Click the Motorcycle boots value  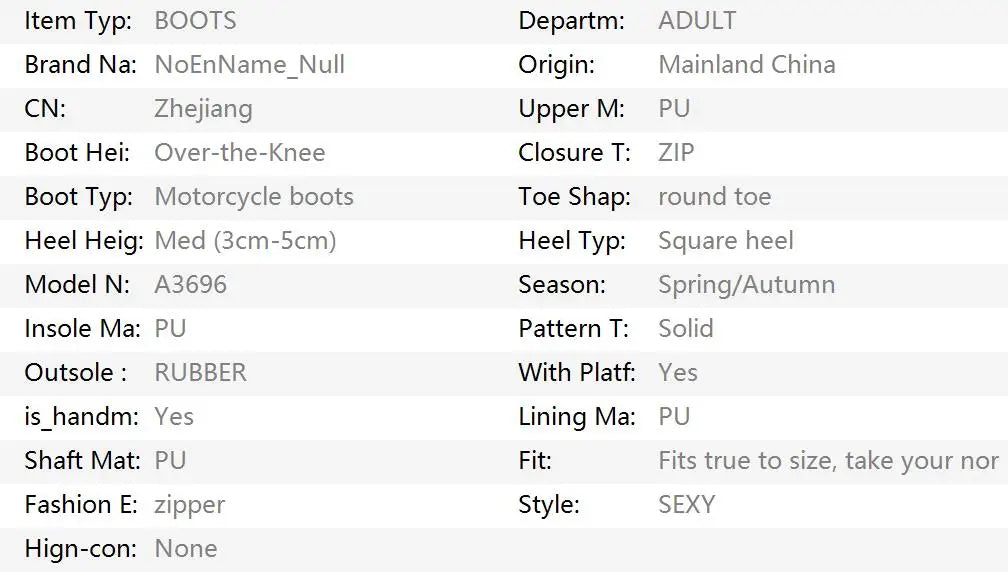point(254,197)
